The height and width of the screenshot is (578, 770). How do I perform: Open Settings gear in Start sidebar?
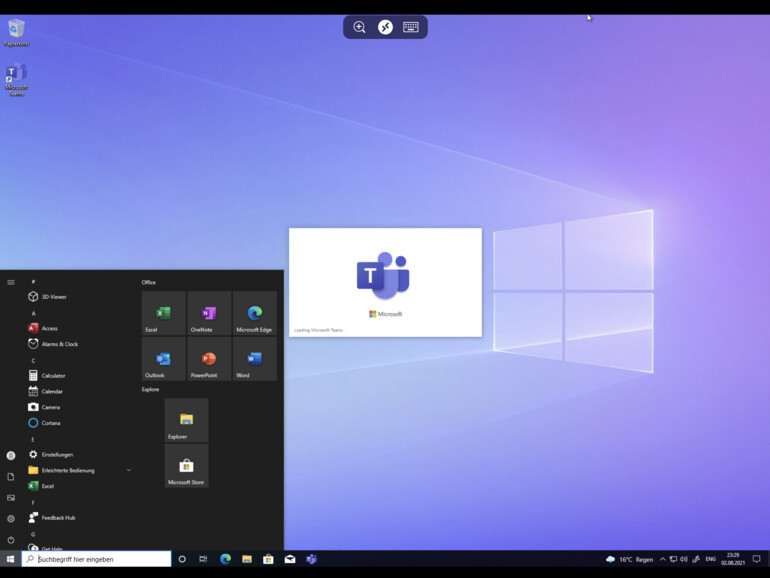11,519
